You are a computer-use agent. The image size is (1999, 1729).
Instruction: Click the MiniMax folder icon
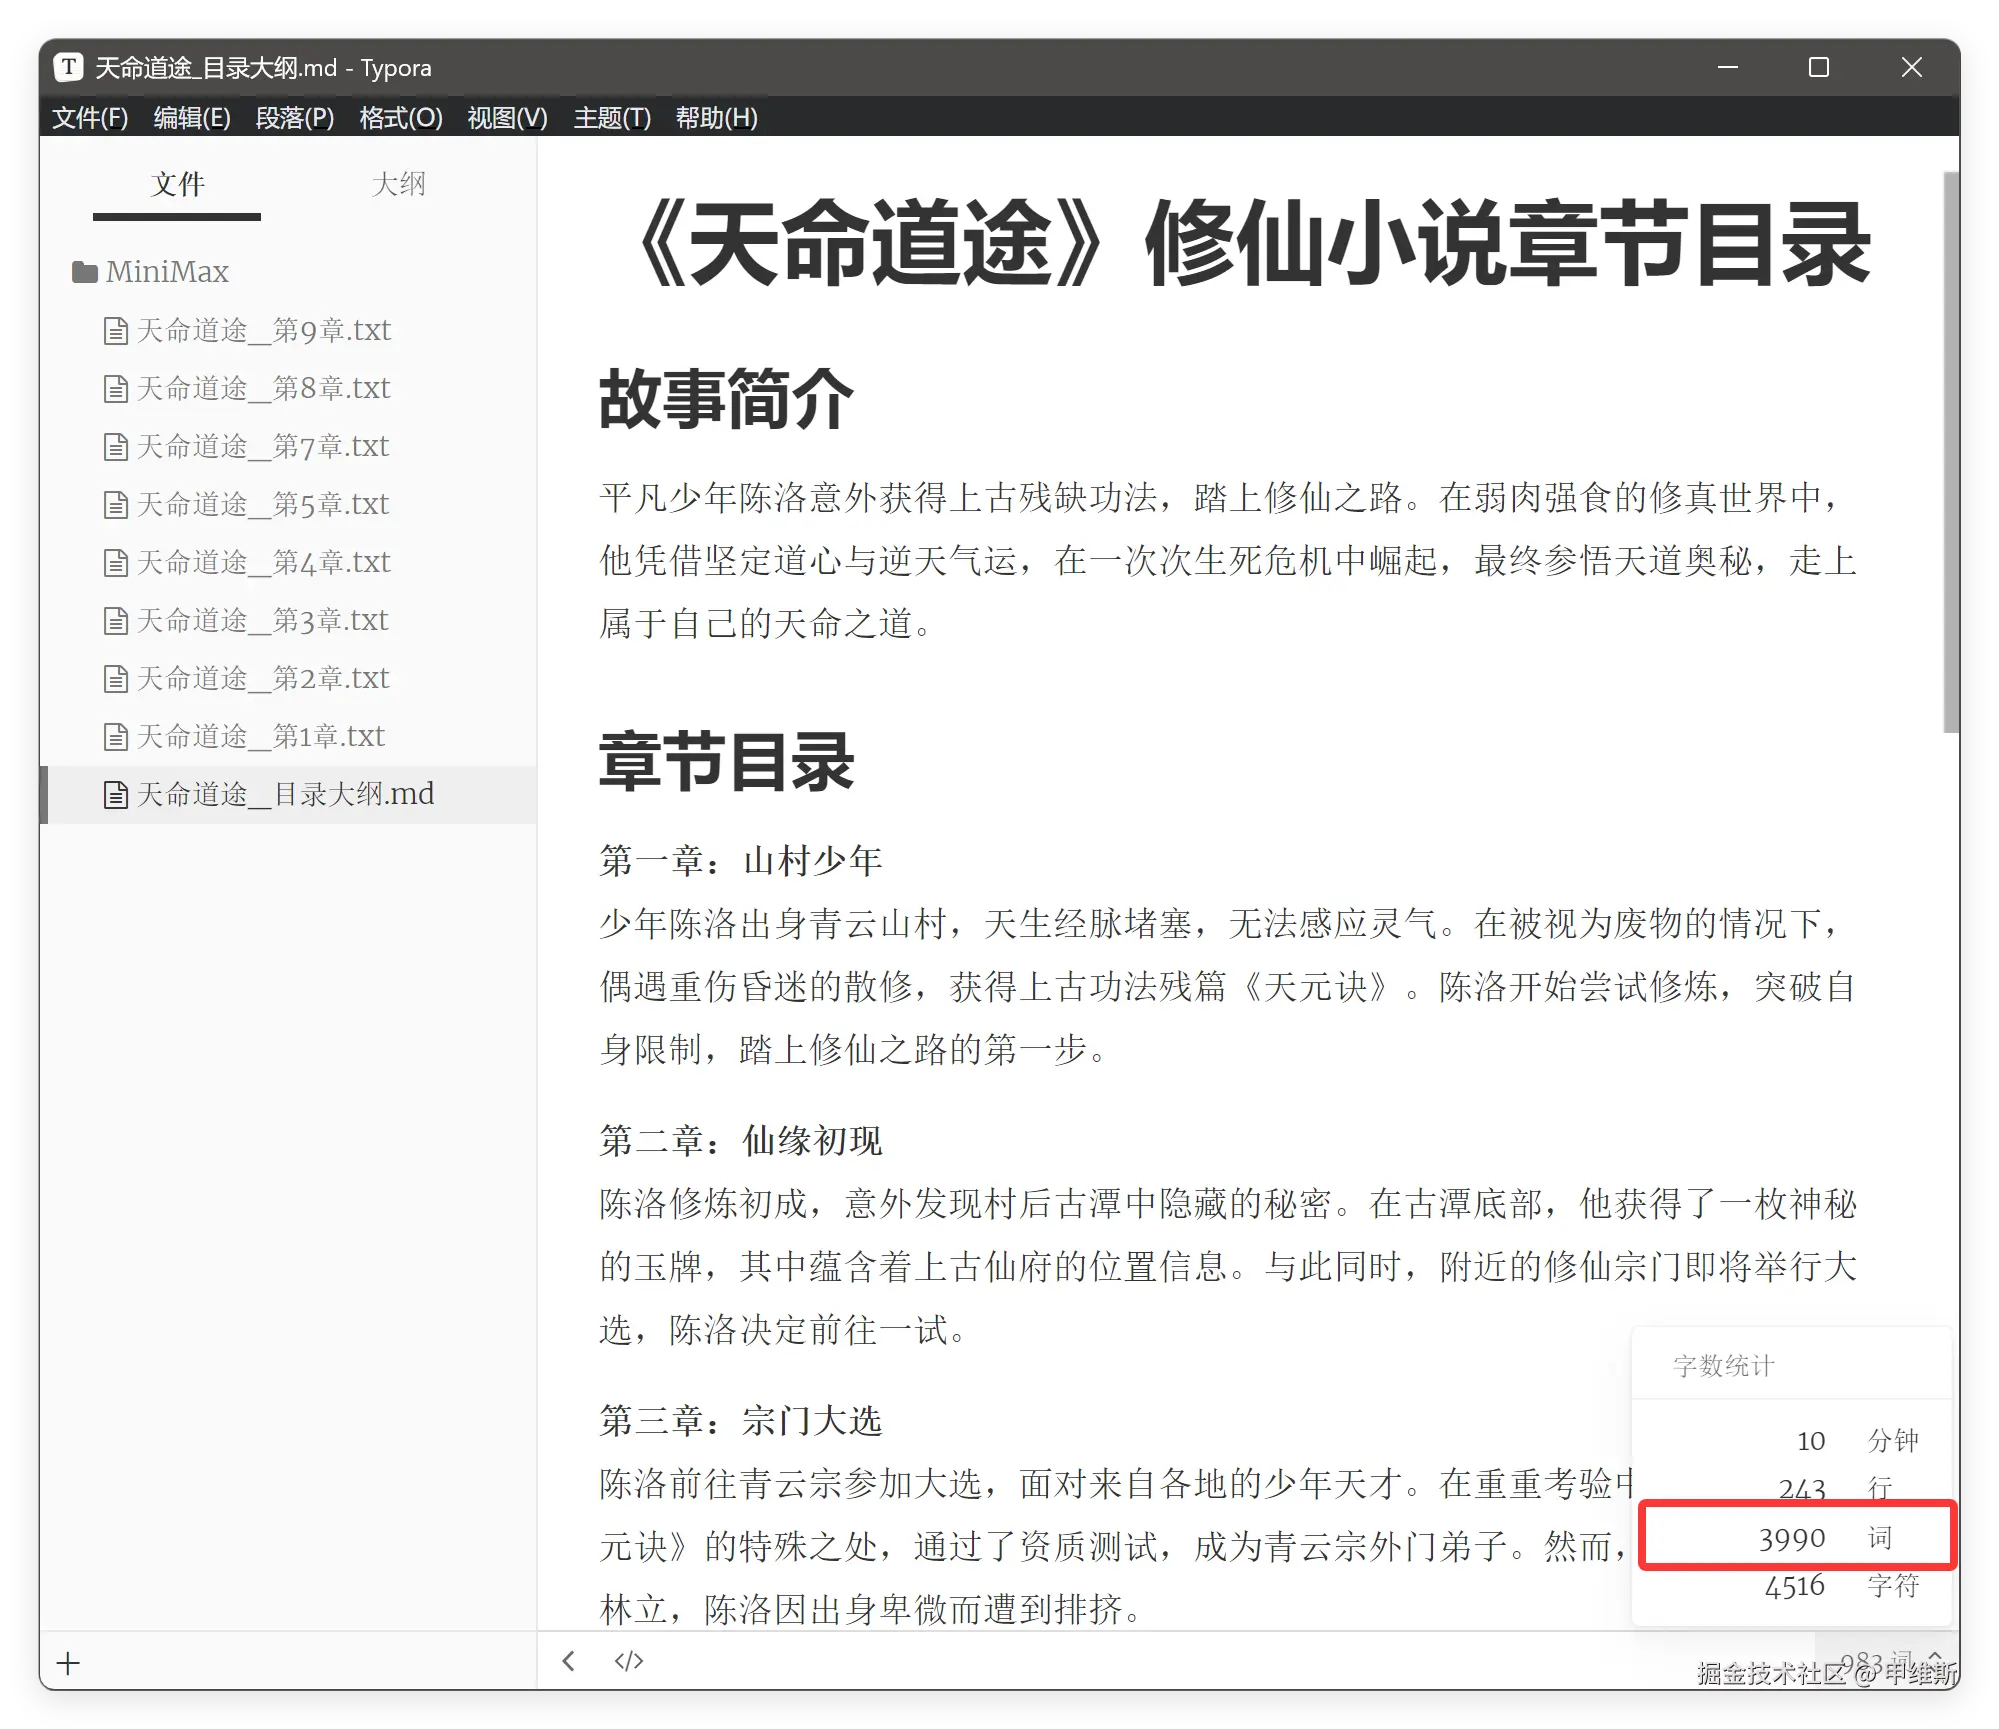[85, 272]
